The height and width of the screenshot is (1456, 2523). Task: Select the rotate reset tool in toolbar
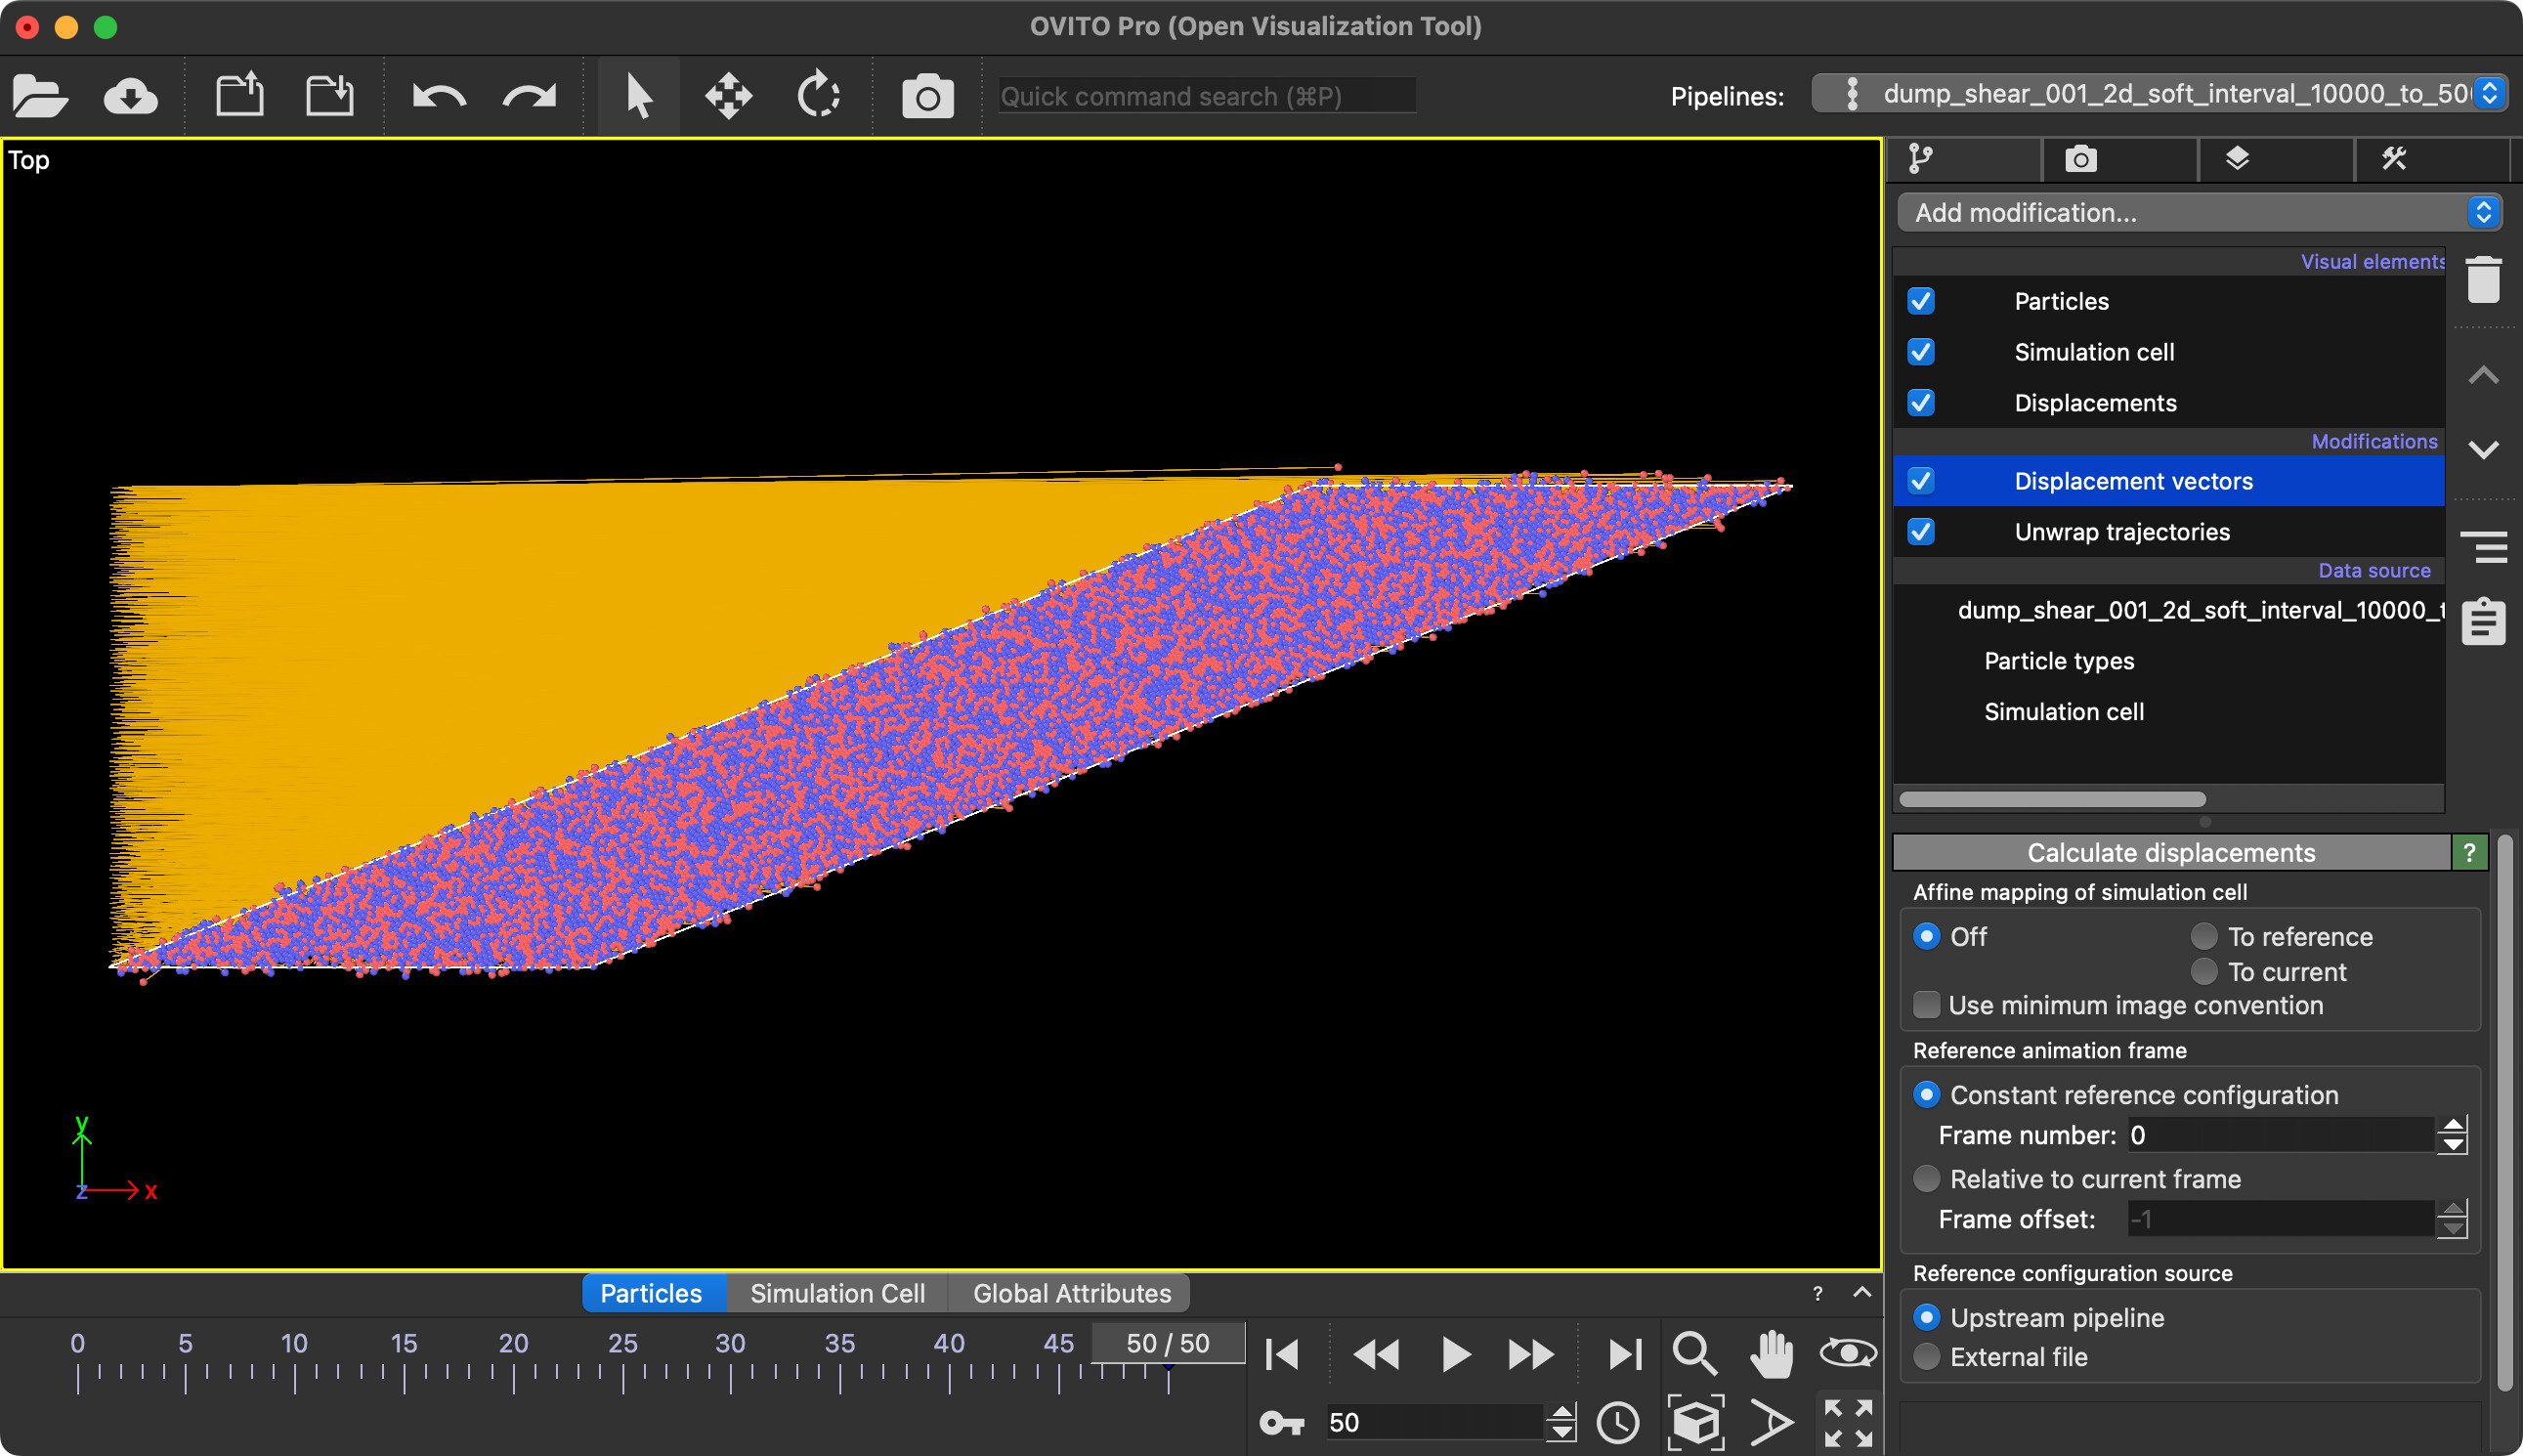[x=818, y=97]
